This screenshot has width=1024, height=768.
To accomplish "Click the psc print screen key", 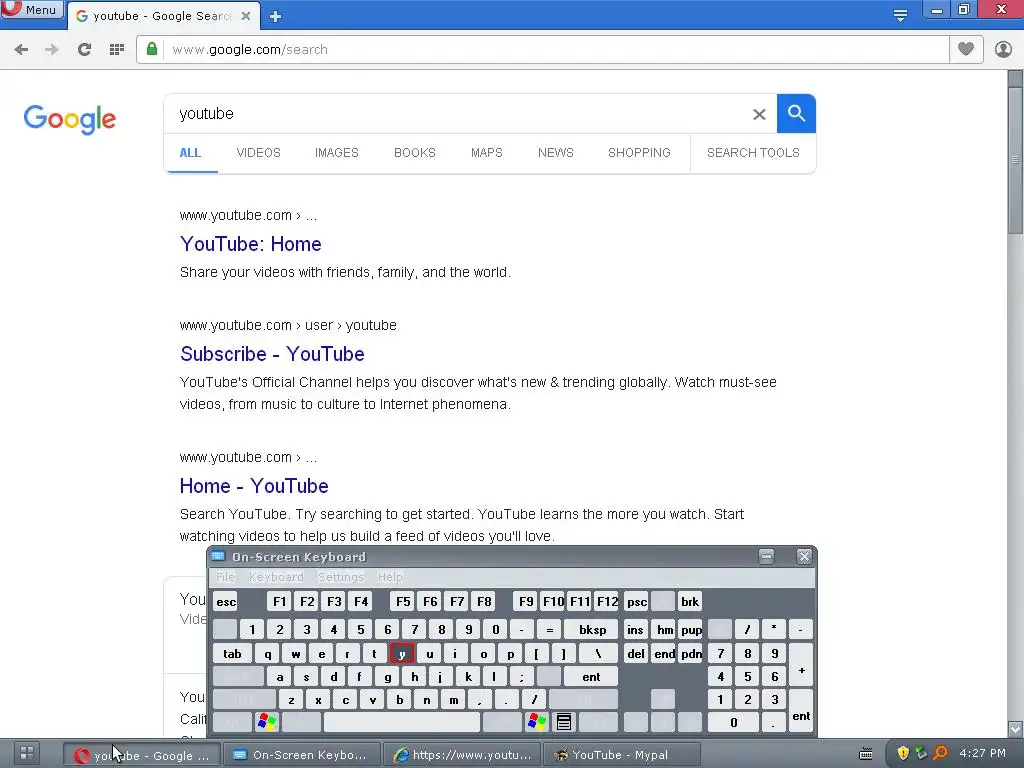I will (637, 601).
